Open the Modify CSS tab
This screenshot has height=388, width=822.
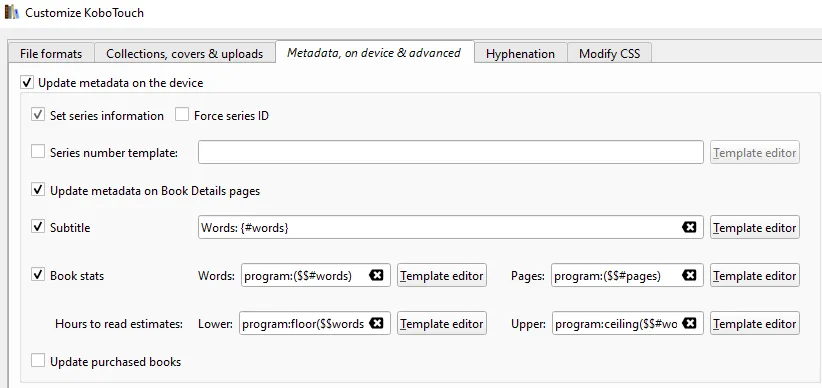click(x=610, y=53)
